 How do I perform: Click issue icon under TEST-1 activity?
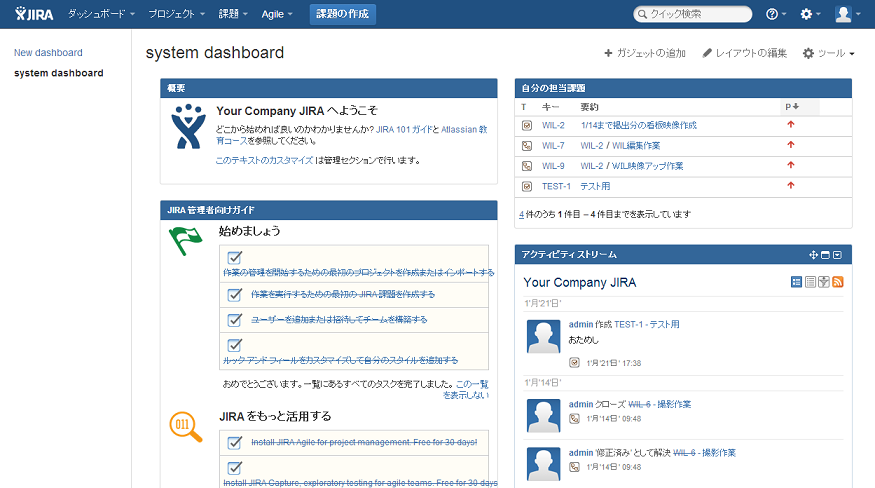(574, 363)
